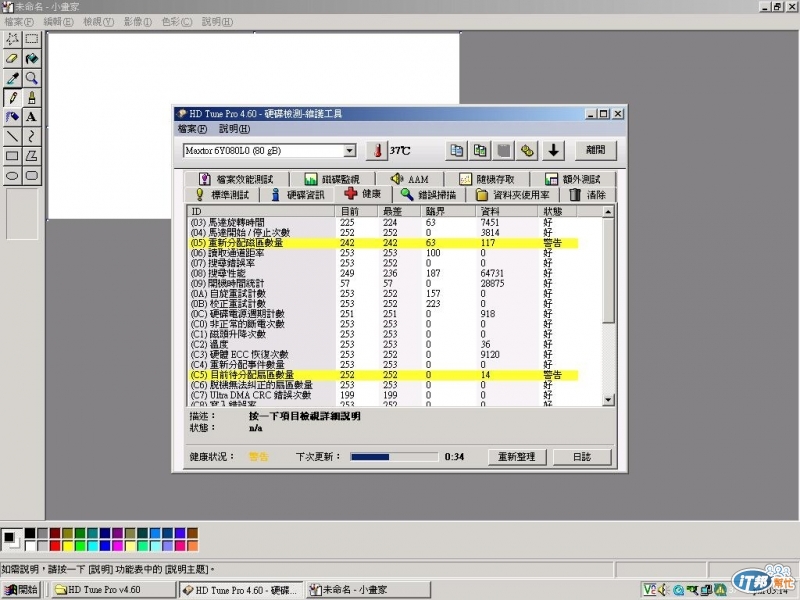Screen dimensions: 800x600
Task: Select the Magnifier tool in Paint
Action: (32, 78)
